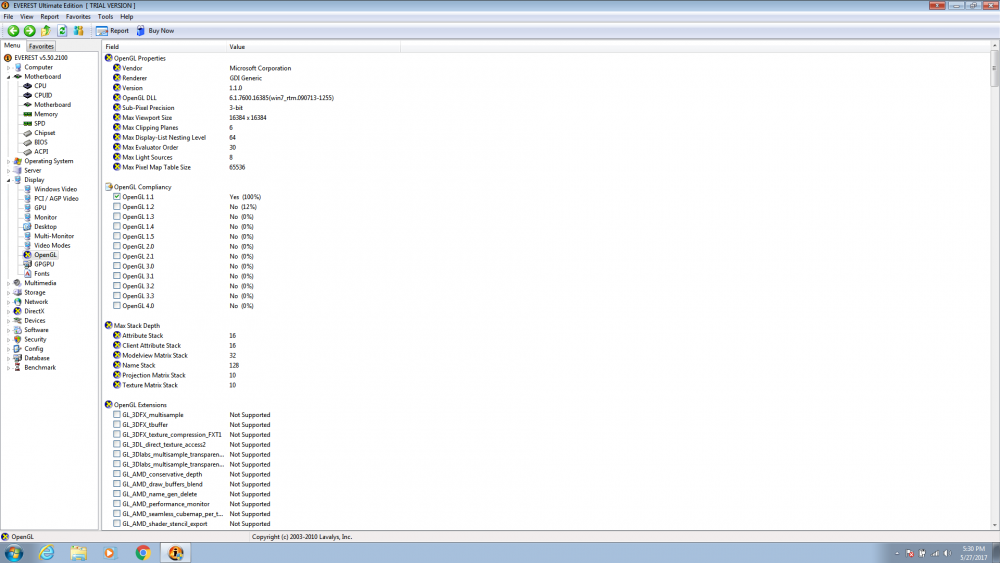The height and width of the screenshot is (563, 1000).
Task: Expand the Multimedia tree node
Action: (8, 283)
